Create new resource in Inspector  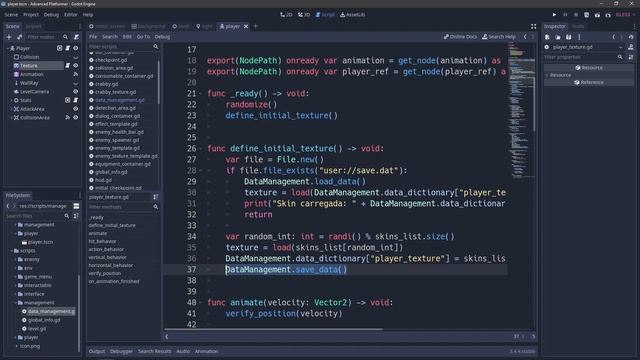tap(547, 37)
